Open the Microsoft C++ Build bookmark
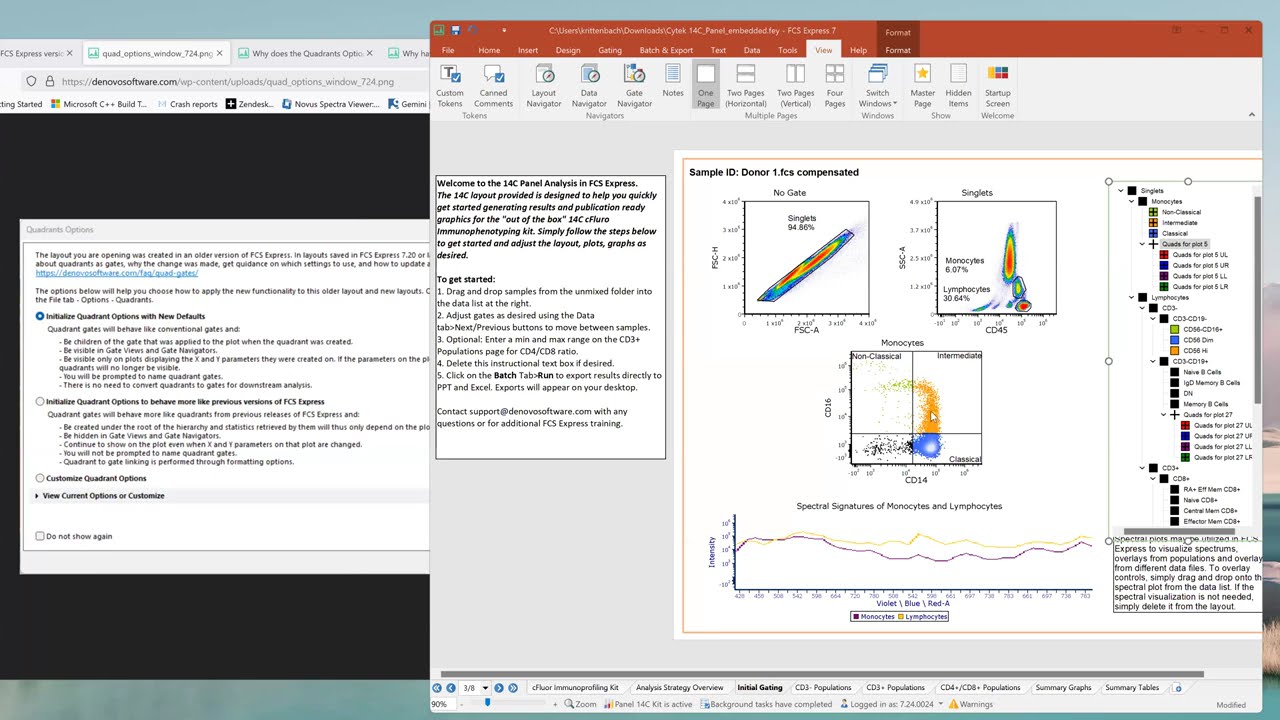The height and width of the screenshot is (720, 1280). [97, 104]
